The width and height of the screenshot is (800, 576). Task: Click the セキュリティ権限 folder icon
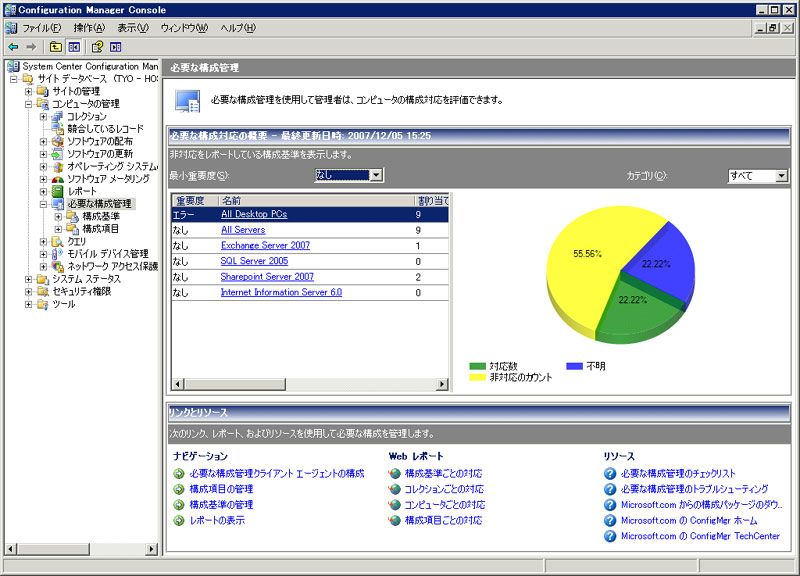(x=43, y=291)
